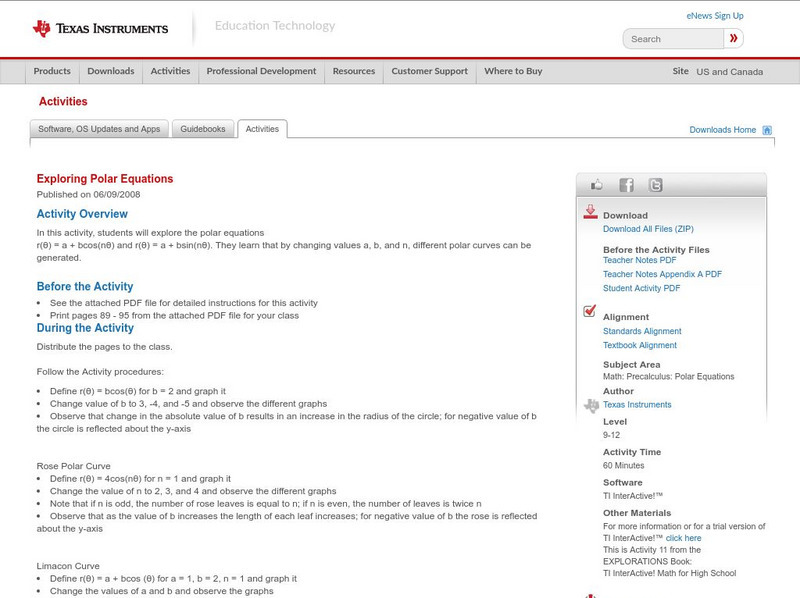This screenshot has width=800, height=598.
Task: Select the Activities tab
Action: click(262, 129)
